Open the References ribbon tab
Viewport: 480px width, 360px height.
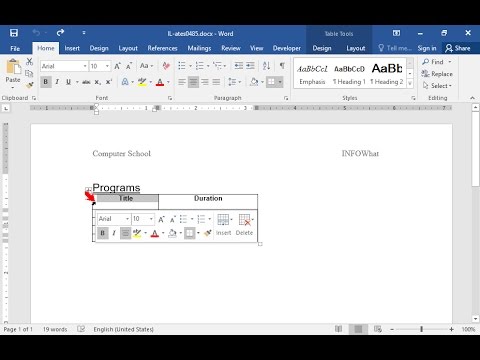[162, 48]
